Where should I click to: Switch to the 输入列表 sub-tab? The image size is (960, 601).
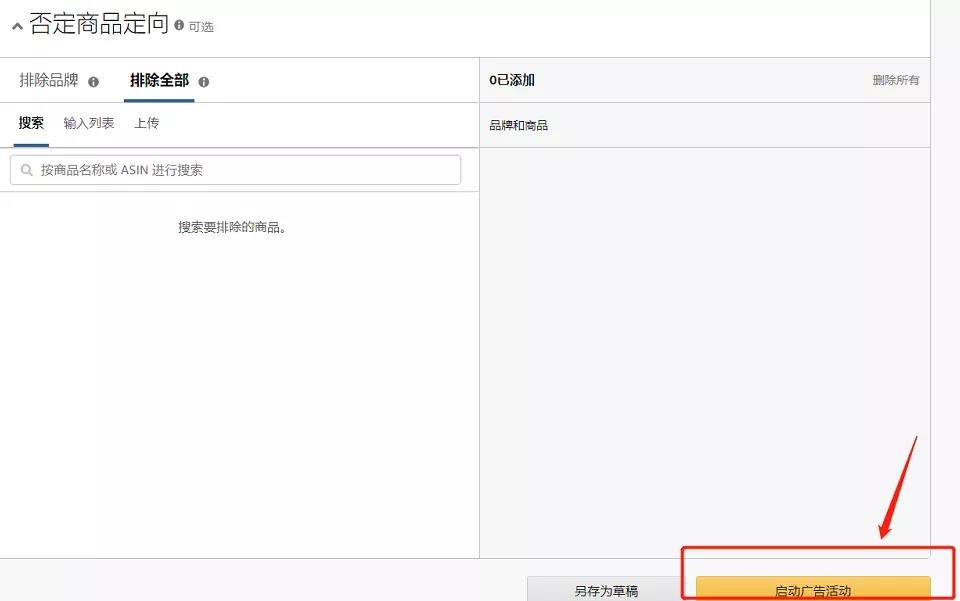89,123
